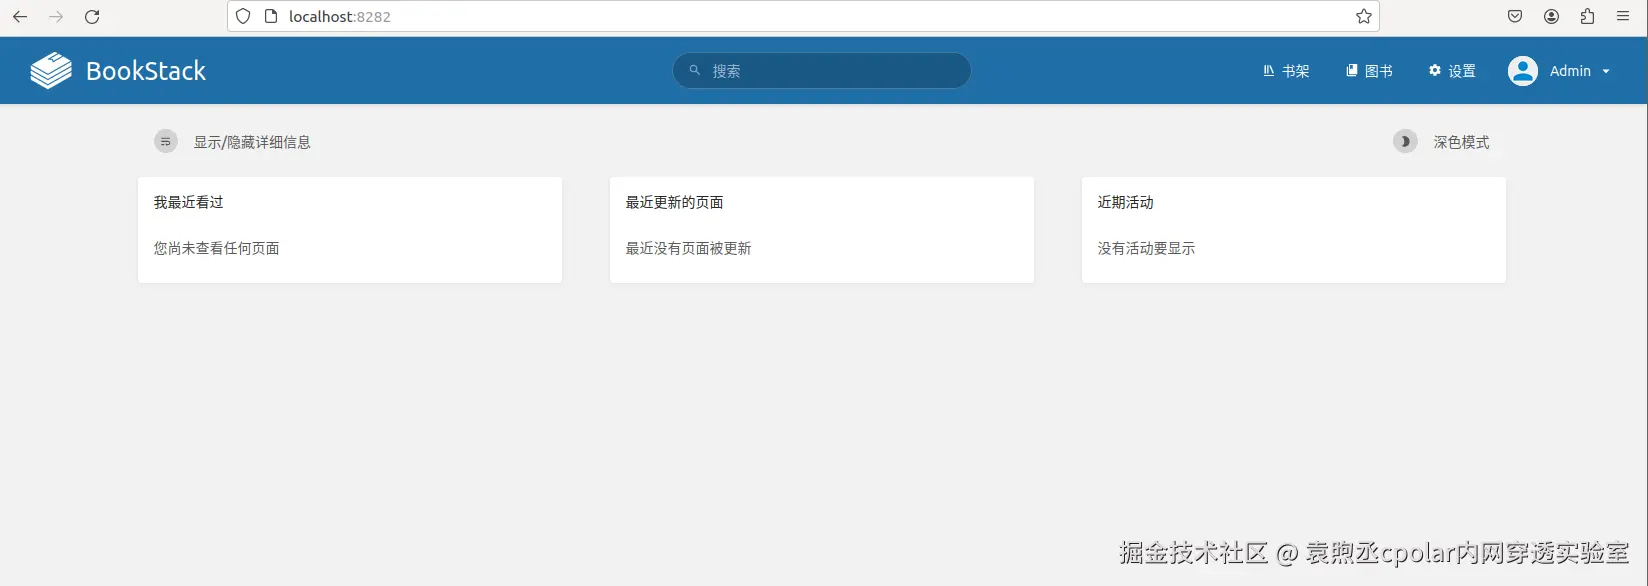Enable 深色模式 dark mode
The image size is (1648, 586).
coord(1461,142)
